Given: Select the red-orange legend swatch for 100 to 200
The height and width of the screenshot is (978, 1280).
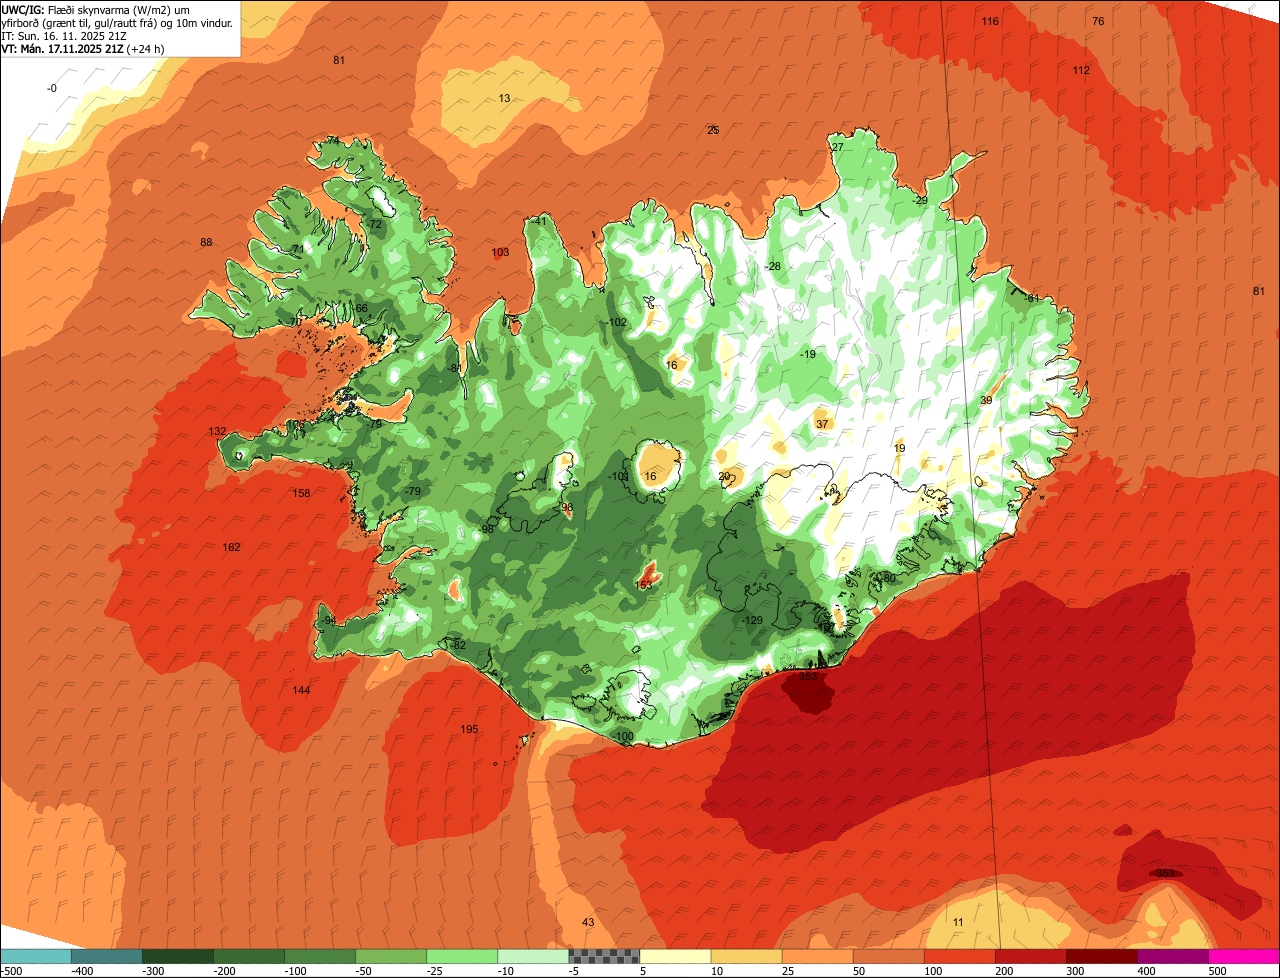Looking at the screenshot, I should click(958, 956).
